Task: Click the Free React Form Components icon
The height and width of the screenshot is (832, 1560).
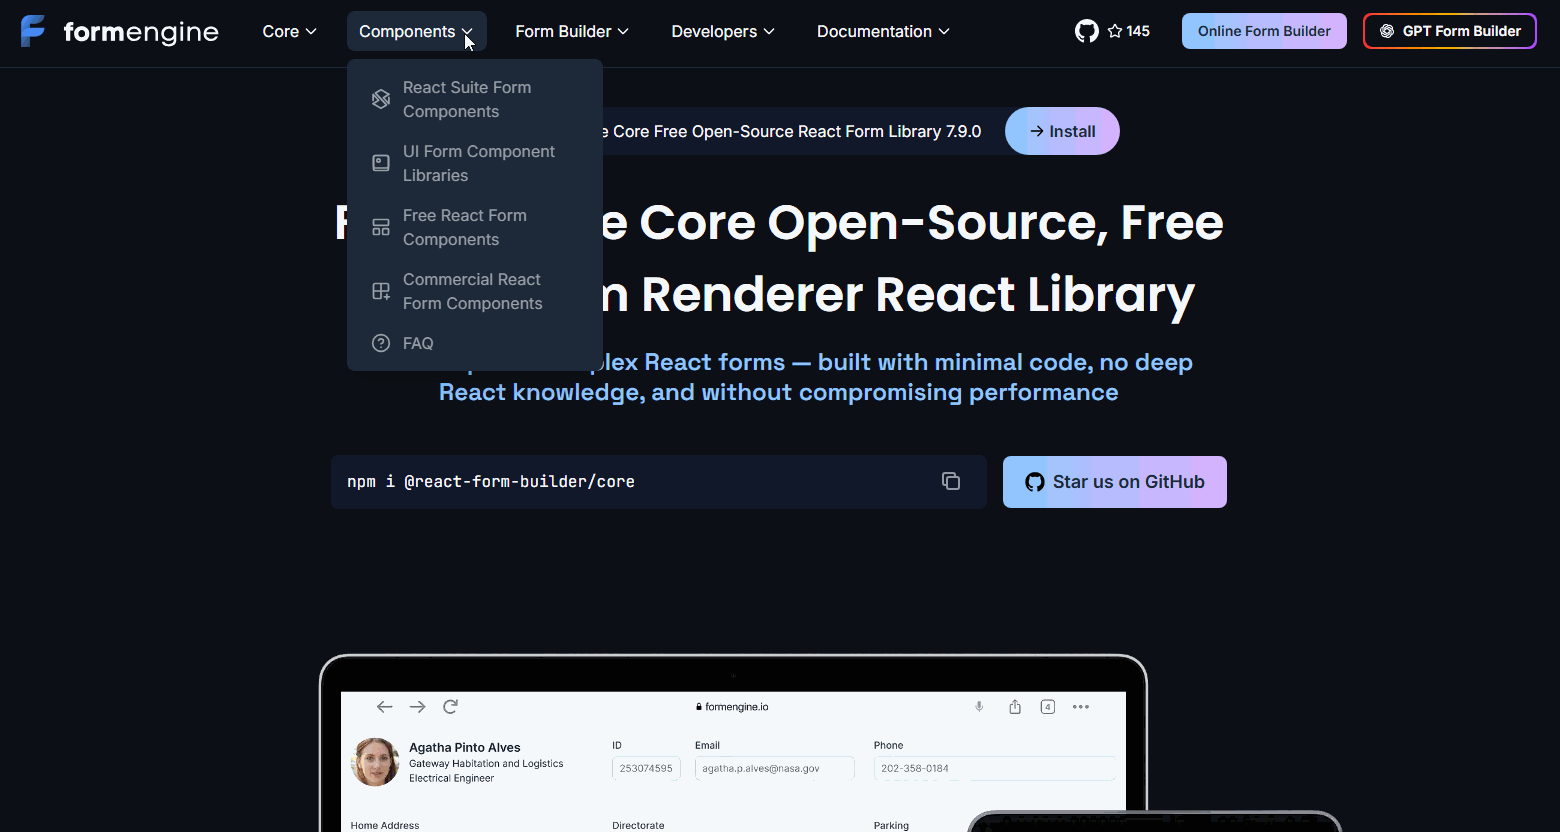Action: point(381,227)
